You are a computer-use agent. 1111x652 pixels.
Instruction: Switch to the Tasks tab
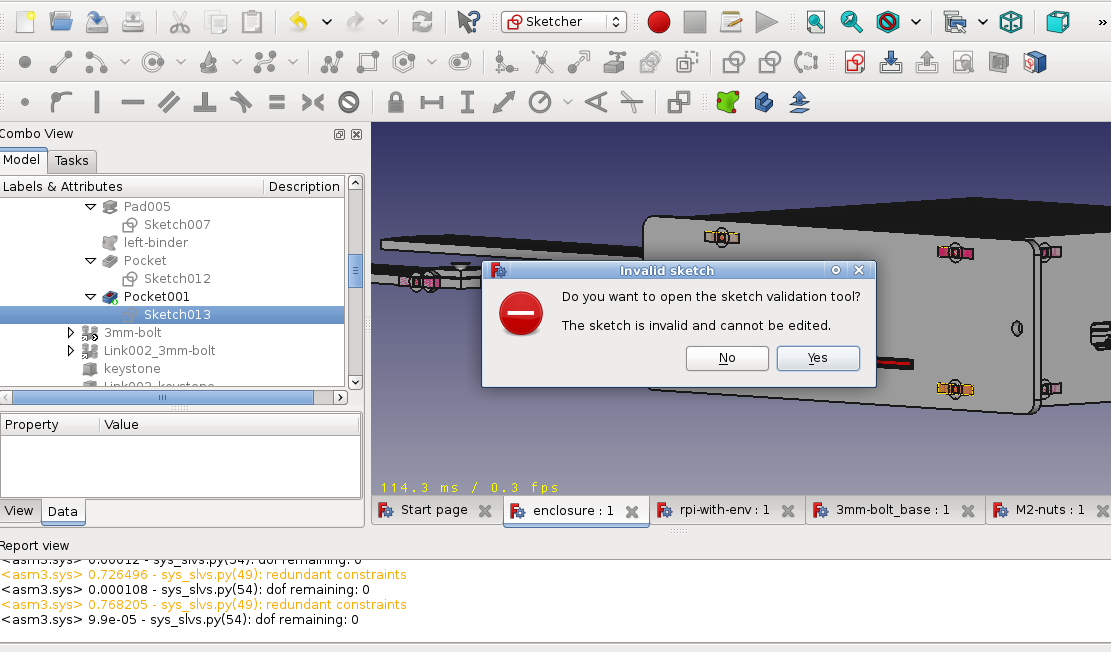(71, 160)
